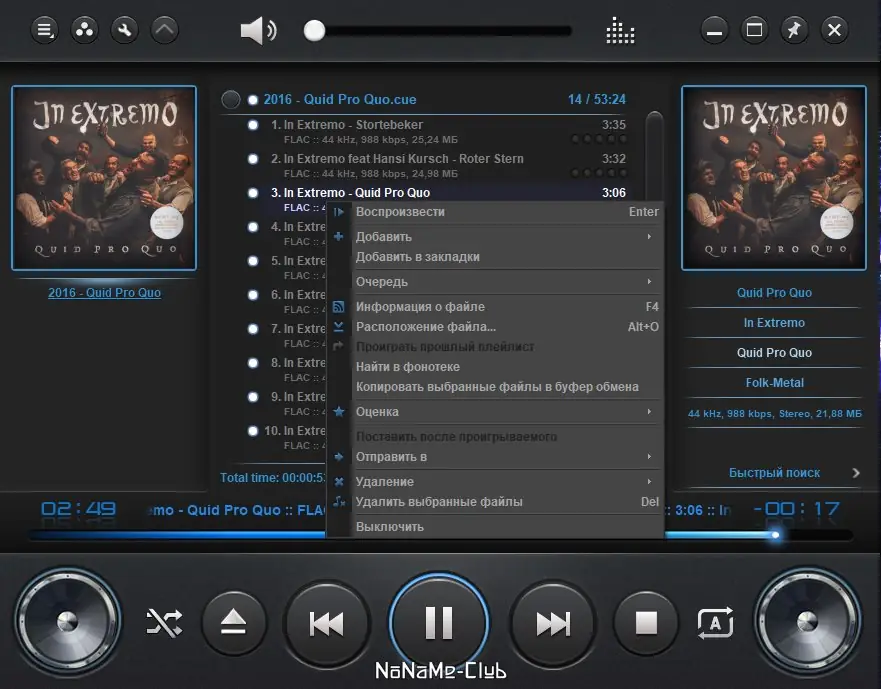Screen dimensions: 881x689
Task: Click the Быстрый поиск label
Action: click(x=774, y=473)
